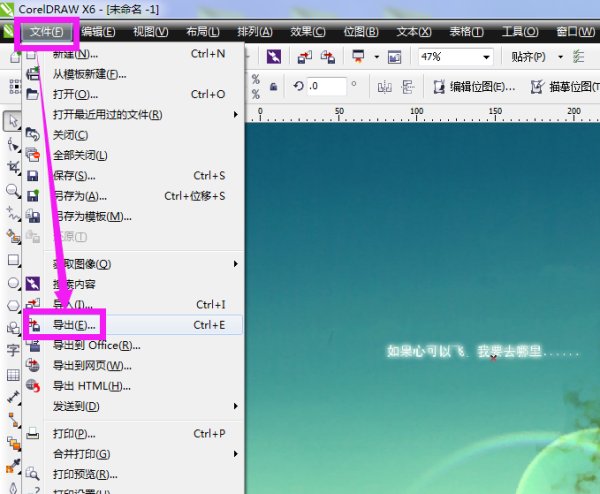Choose 另存为模板(M)... menu entry

(133, 216)
